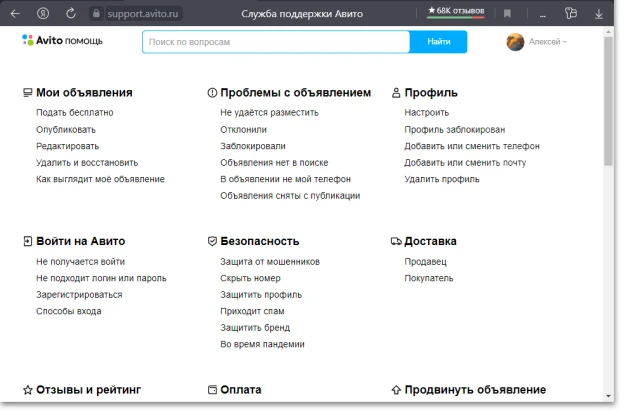Bookmark this page with the bookmark icon
624x412 pixels.
pyautogui.click(x=507, y=14)
